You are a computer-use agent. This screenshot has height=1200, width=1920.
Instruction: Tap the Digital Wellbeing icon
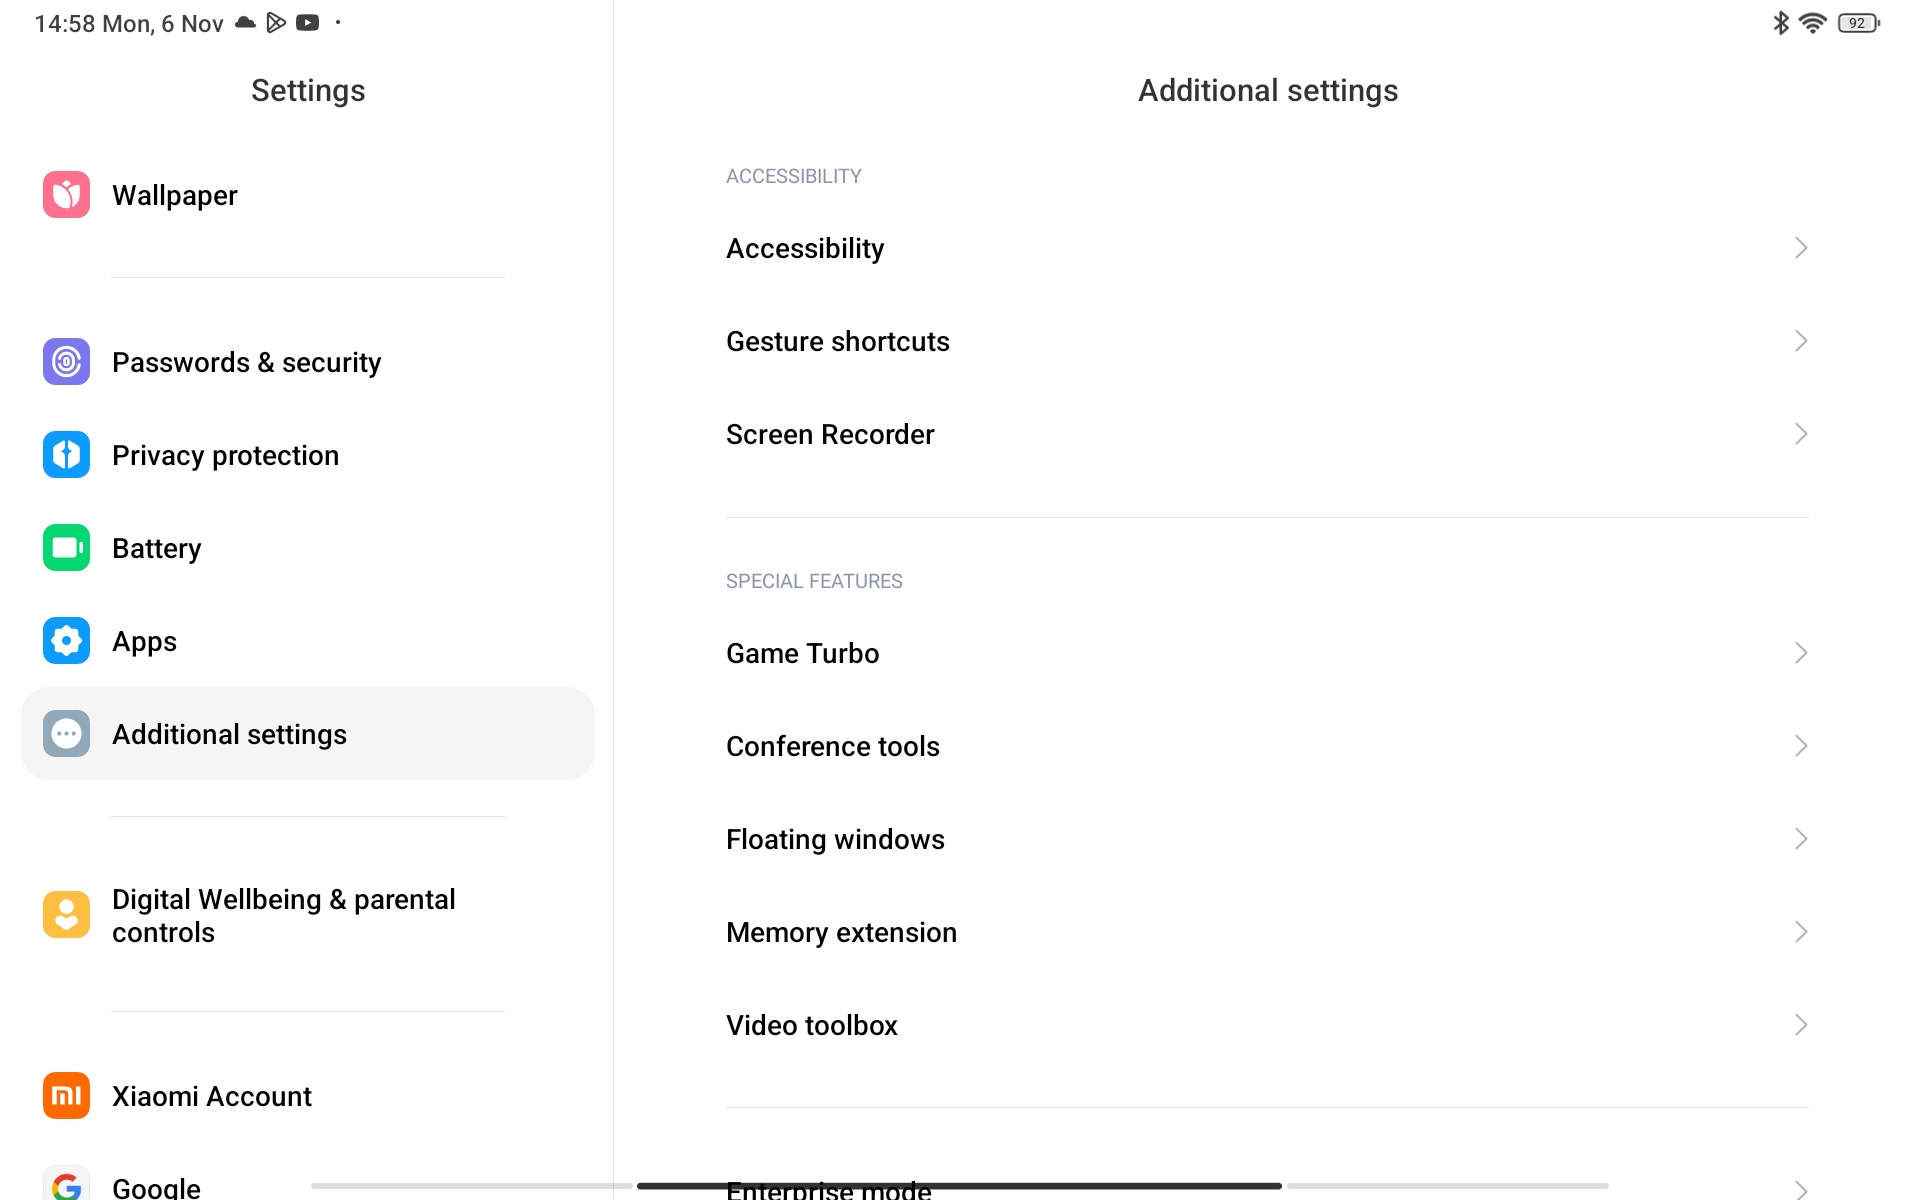click(66, 915)
